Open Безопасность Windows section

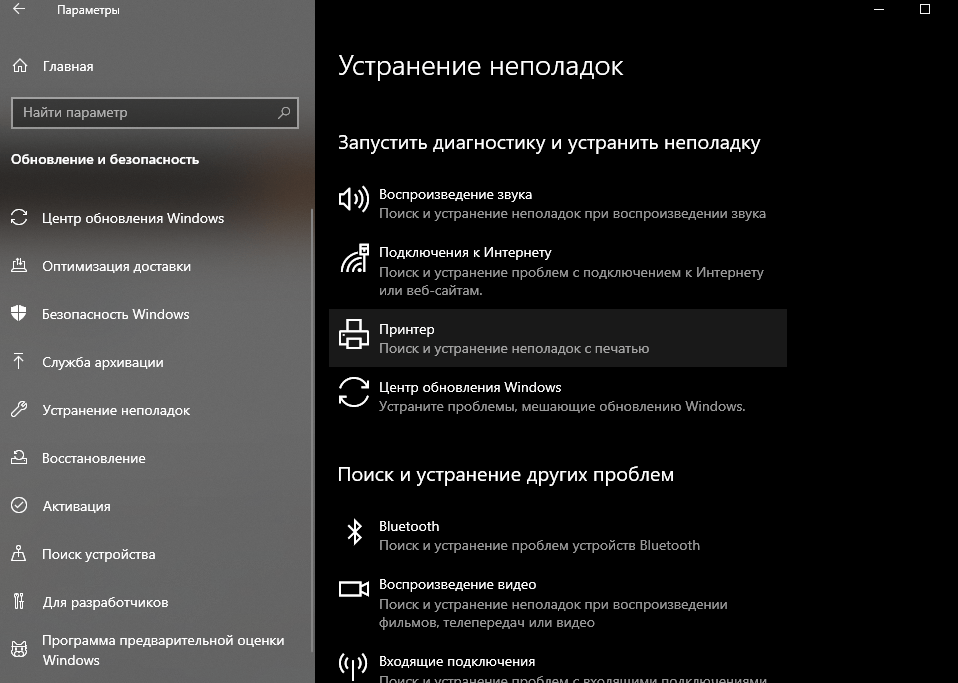point(115,314)
